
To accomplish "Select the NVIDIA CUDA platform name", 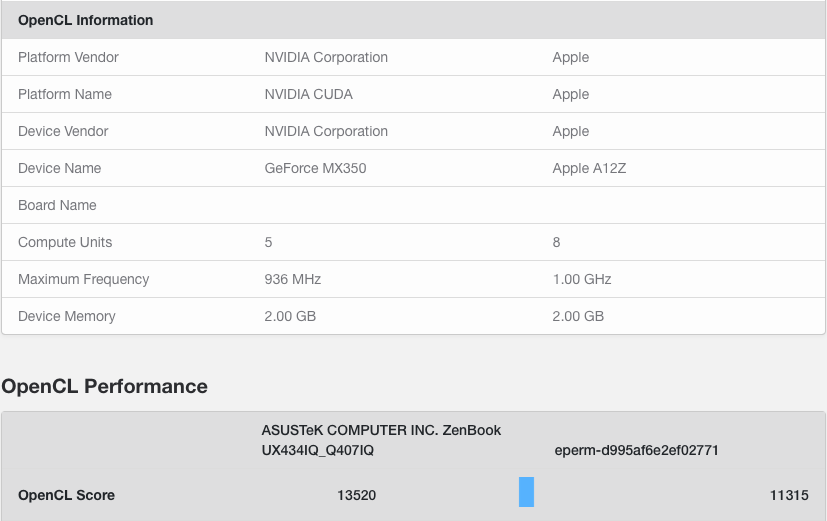I will tap(308, 94).
